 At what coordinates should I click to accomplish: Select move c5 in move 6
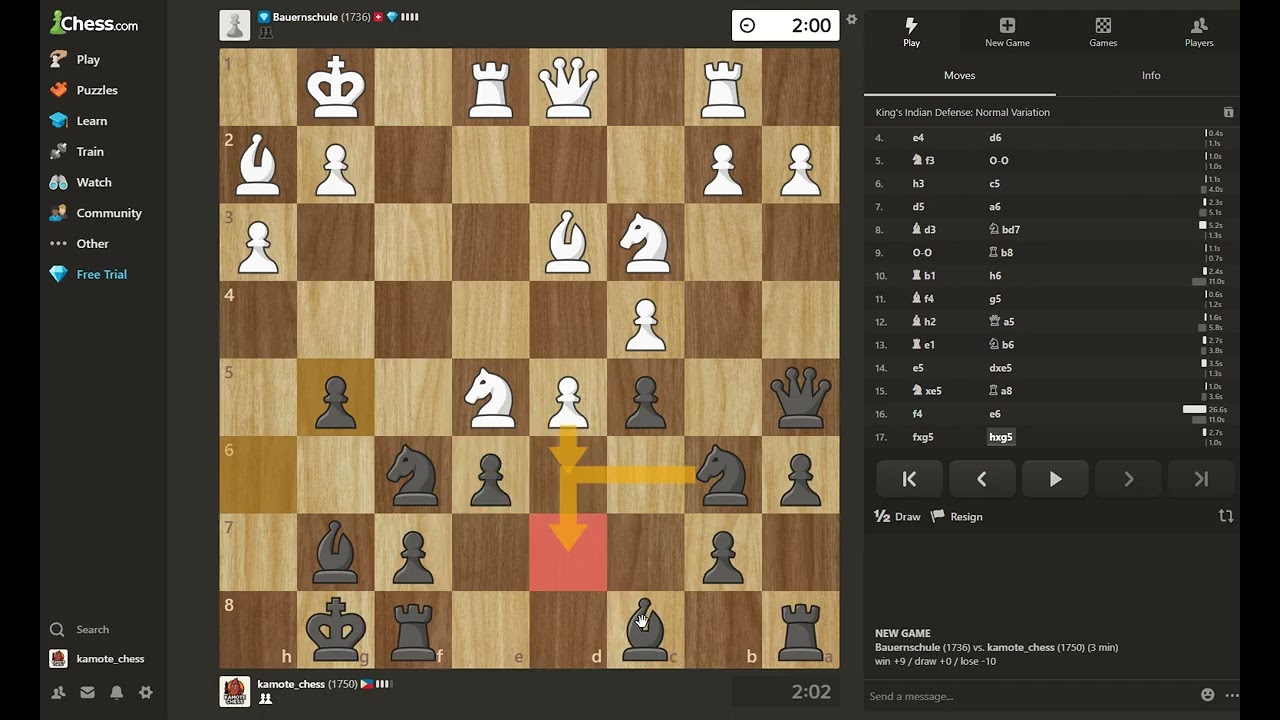point(995,184)
